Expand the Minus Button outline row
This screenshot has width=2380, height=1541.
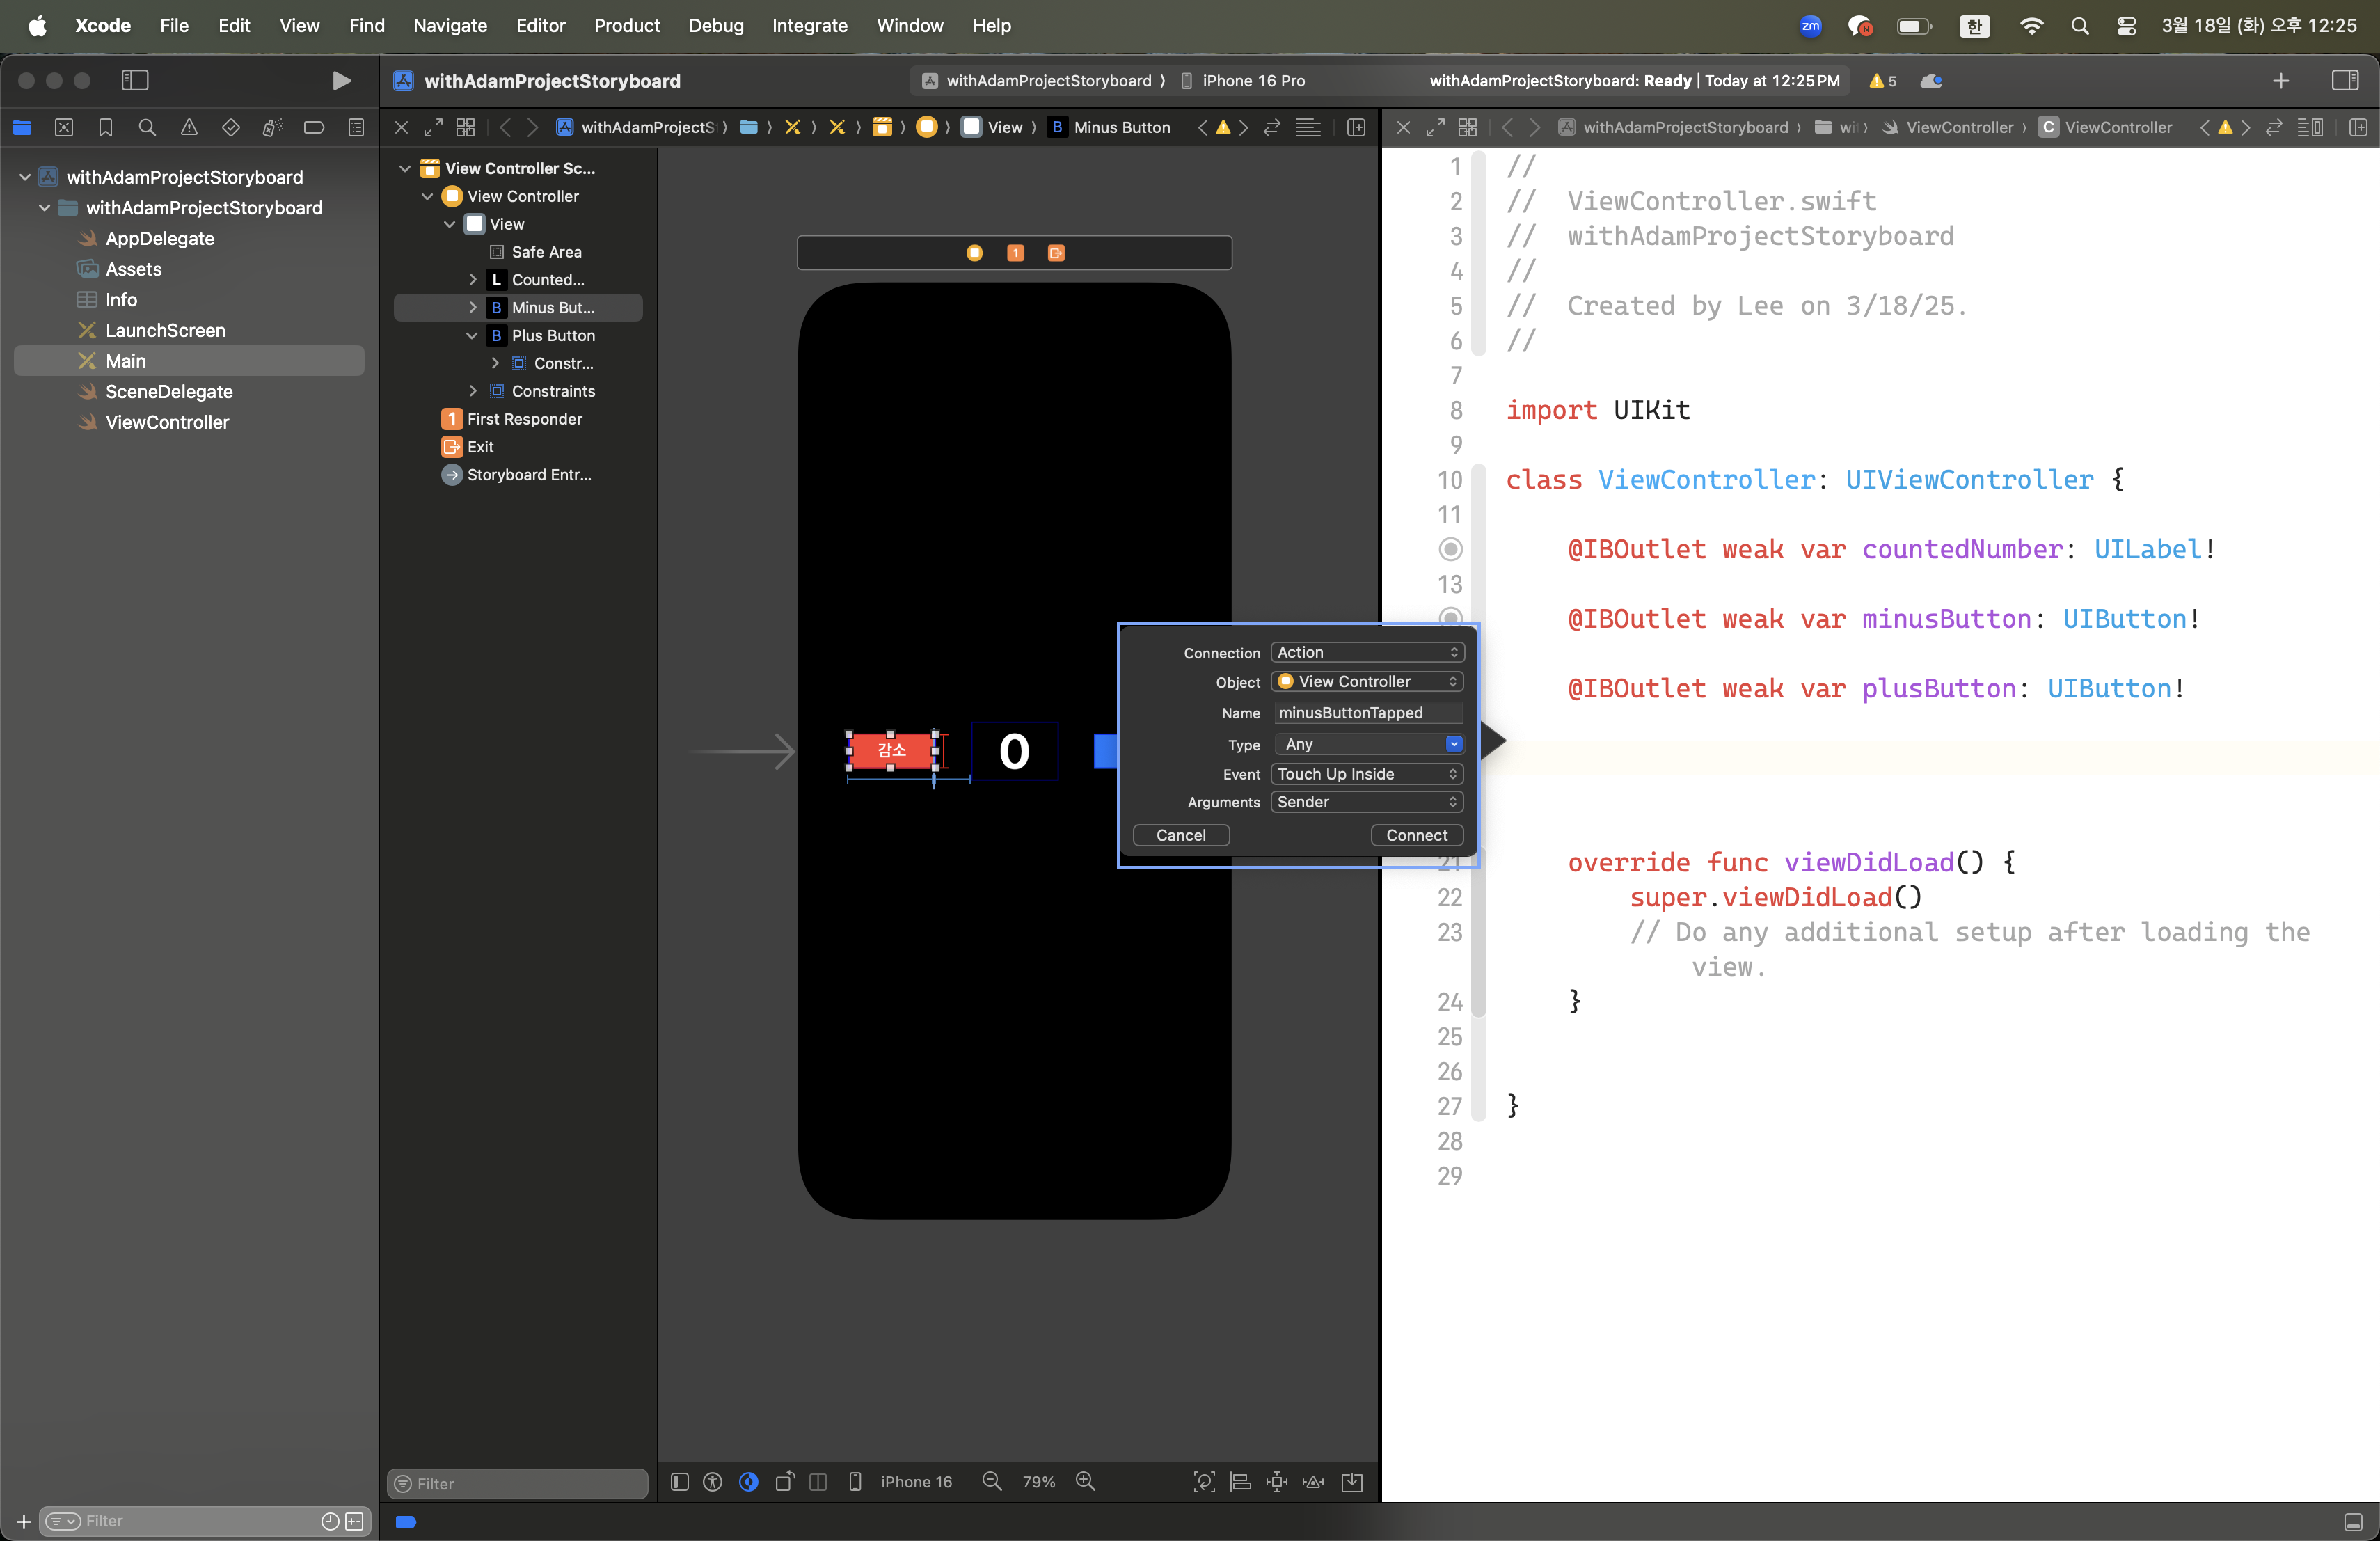[x=472, y=307]
